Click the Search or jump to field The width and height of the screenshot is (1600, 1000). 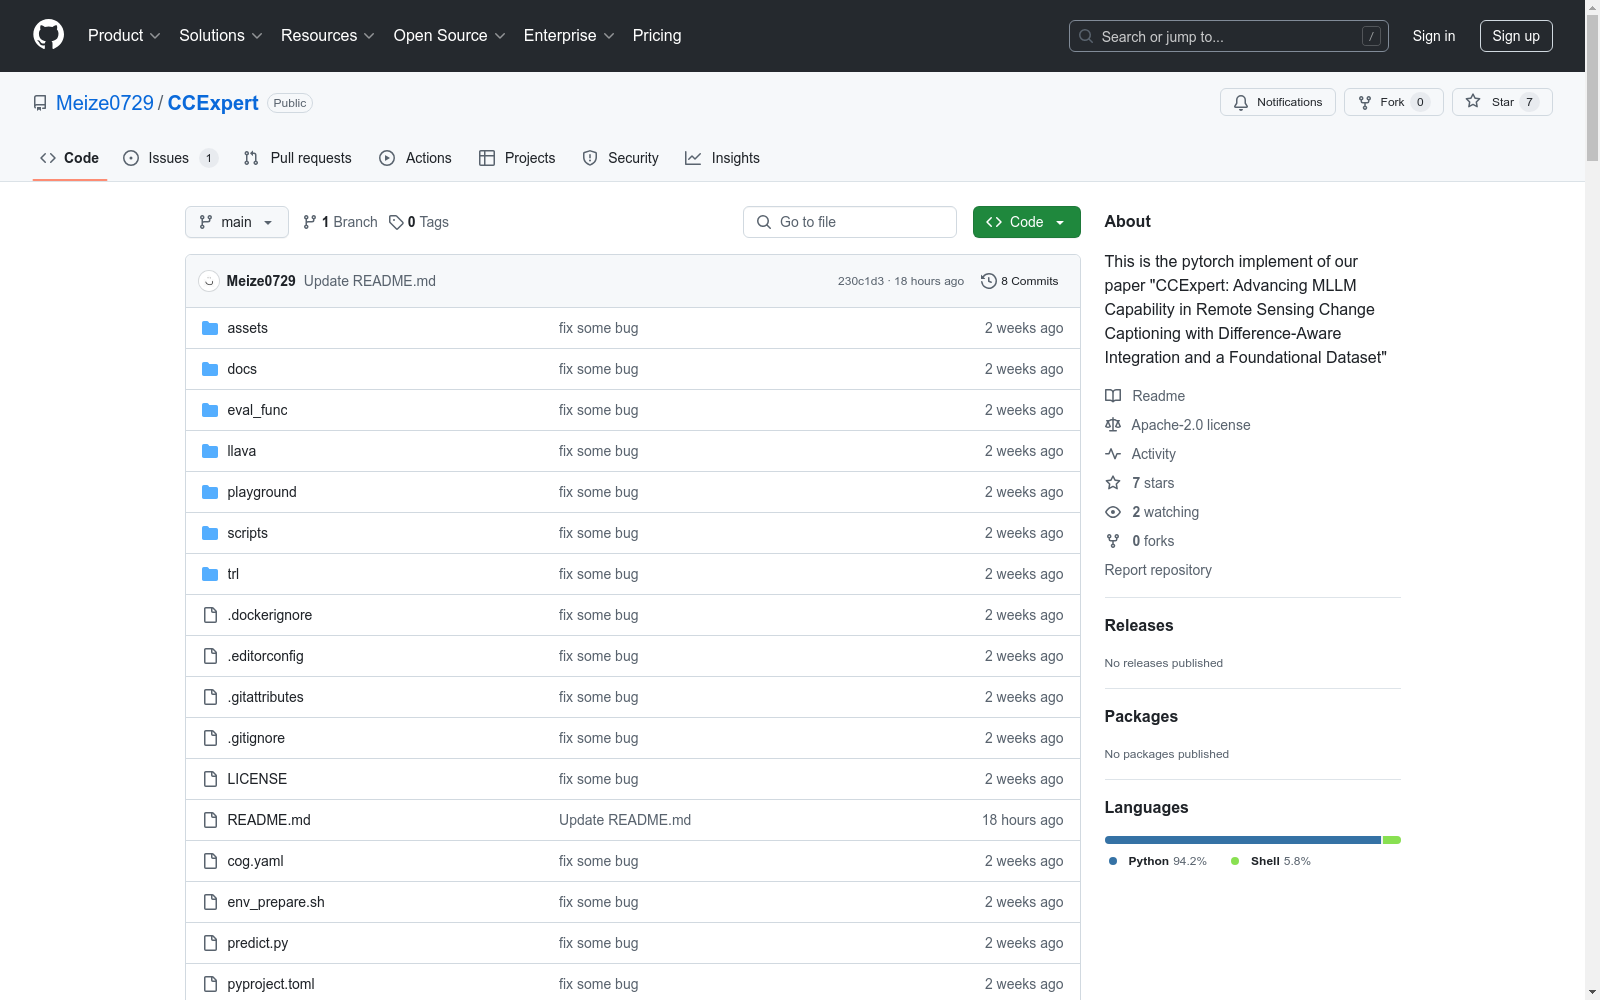[1229, 36]
